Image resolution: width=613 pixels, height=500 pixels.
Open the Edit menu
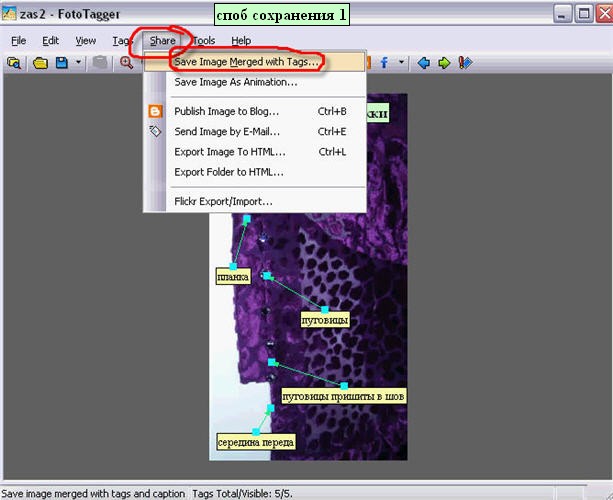coord(50,41)
